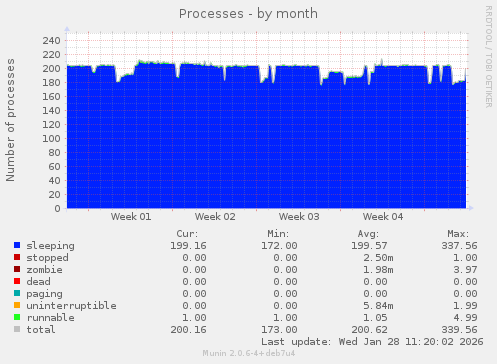The width and height of the screenshot is (497, 364).
Task: Click the 'uninterruptible' legend label
Action: [x=71, y=306]
